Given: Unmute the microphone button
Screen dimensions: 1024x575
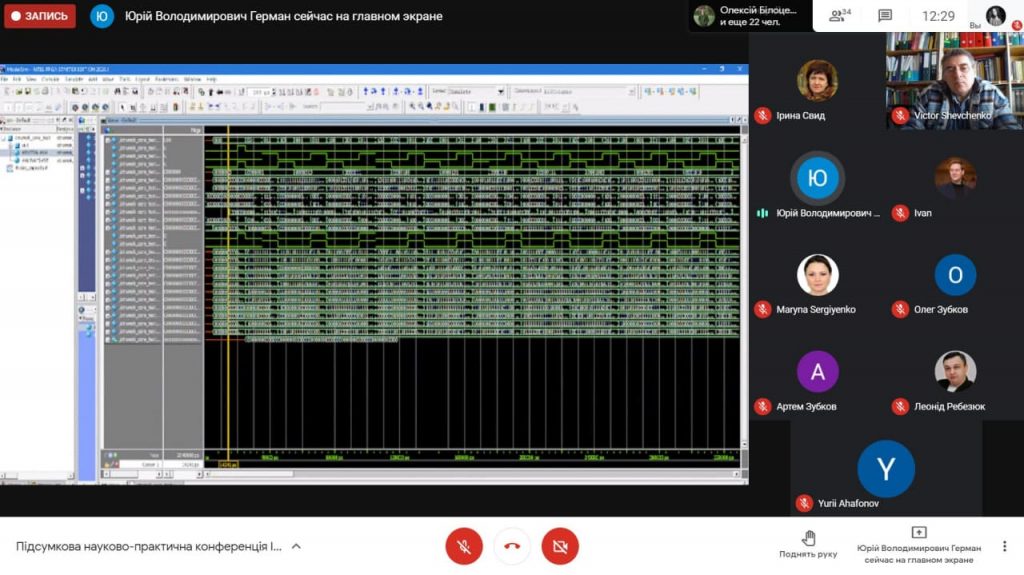Looking at the screenshot, I should pos(464,546).
